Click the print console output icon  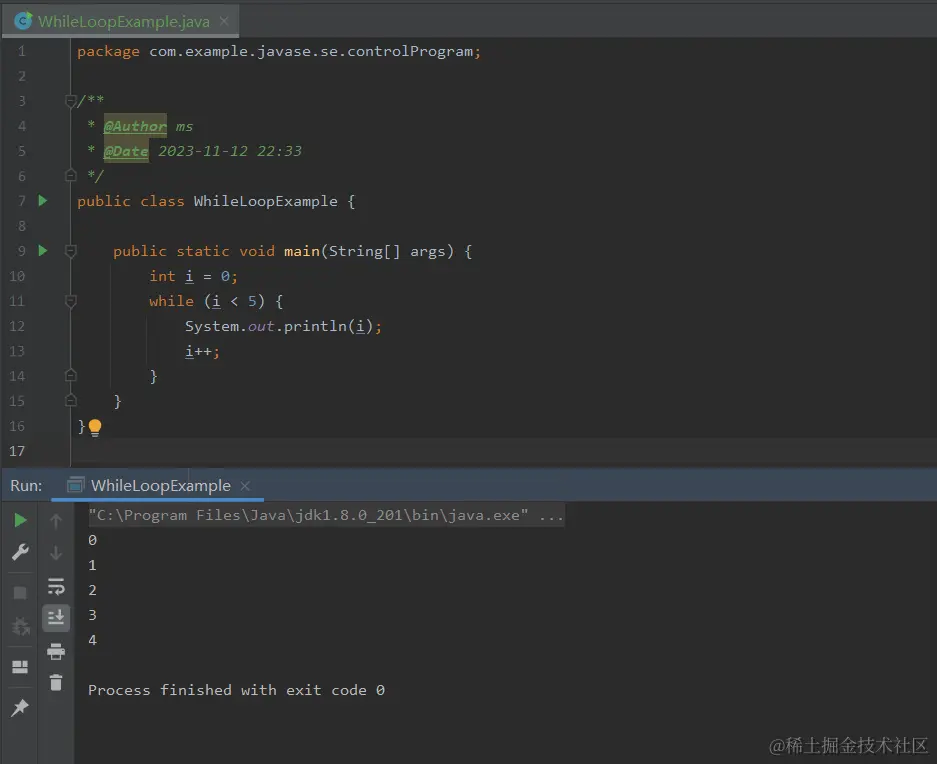[56, 651]
